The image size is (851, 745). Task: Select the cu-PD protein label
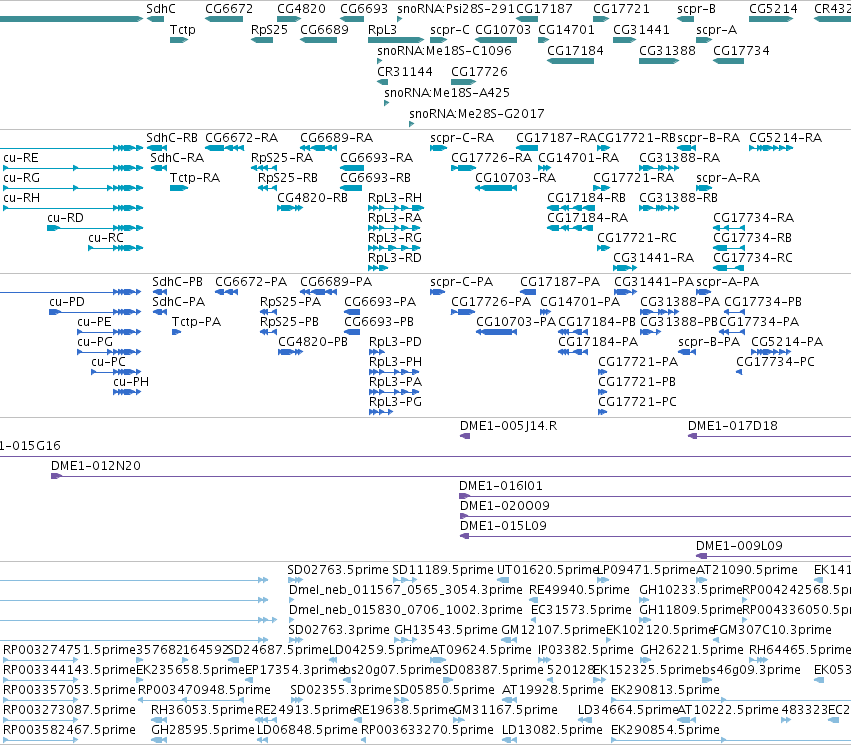[67, 302]
